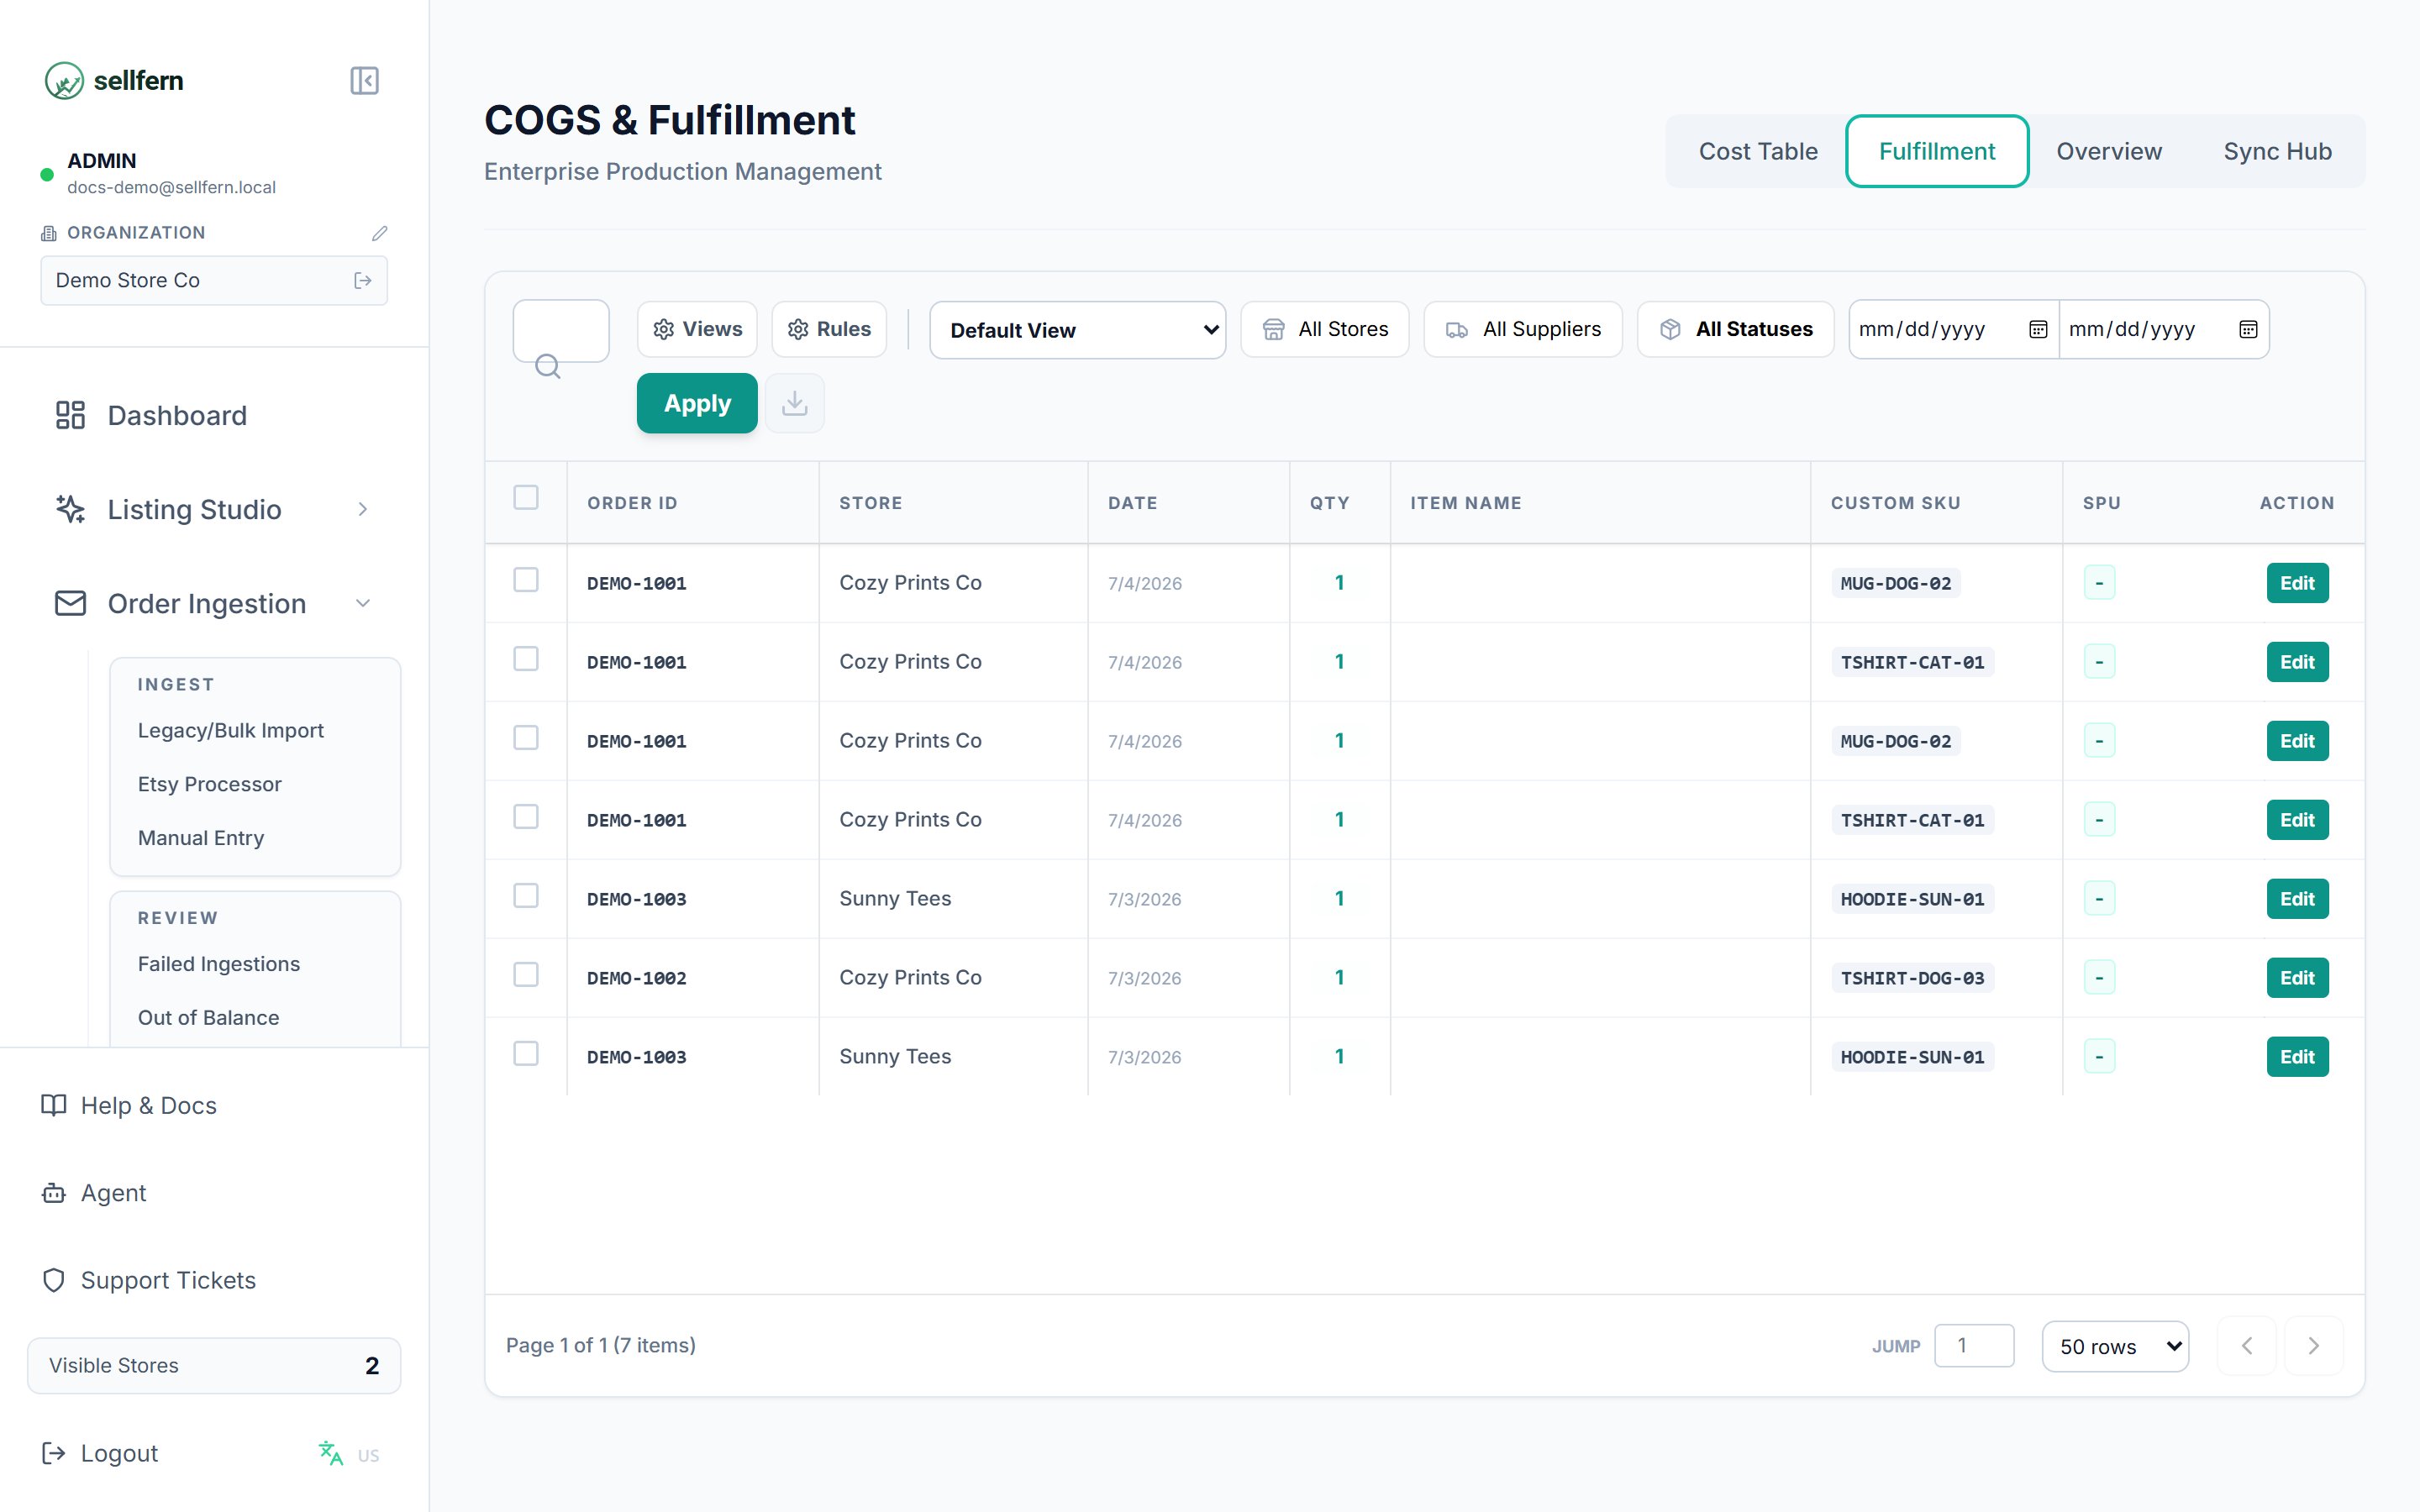The height and width of the screenshot is (1512, 2420).
Task: Click the JUMP page number field
Action: [x=1974, y=1346]
